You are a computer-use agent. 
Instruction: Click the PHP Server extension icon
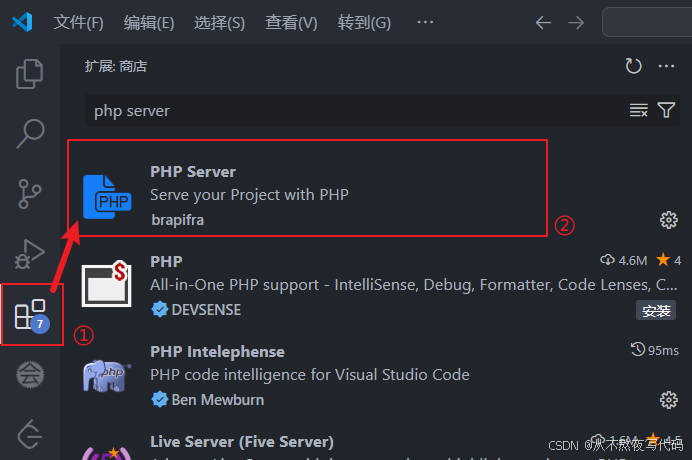107,197
